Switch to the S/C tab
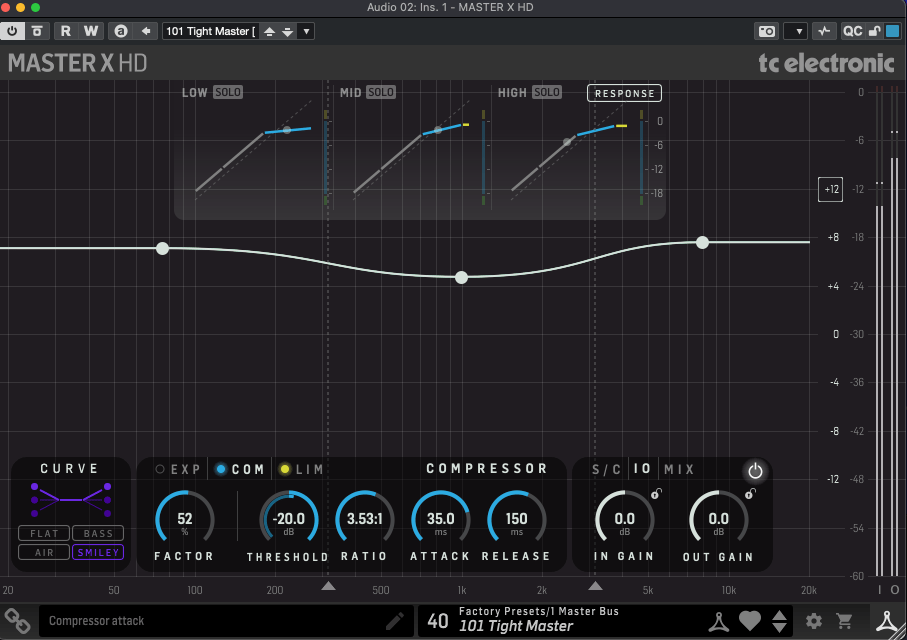This screenshot has width=907, height=640. [606, 469]
